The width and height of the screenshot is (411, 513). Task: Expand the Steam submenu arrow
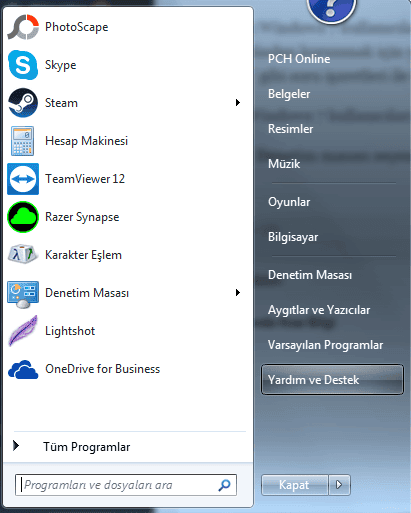(237, 103)
